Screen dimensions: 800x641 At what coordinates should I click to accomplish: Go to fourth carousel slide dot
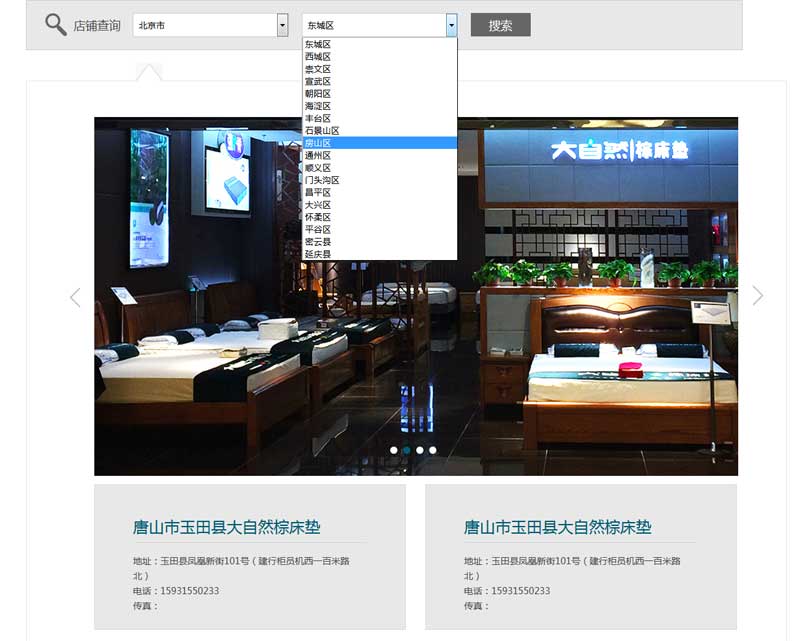tap(433, 450)
